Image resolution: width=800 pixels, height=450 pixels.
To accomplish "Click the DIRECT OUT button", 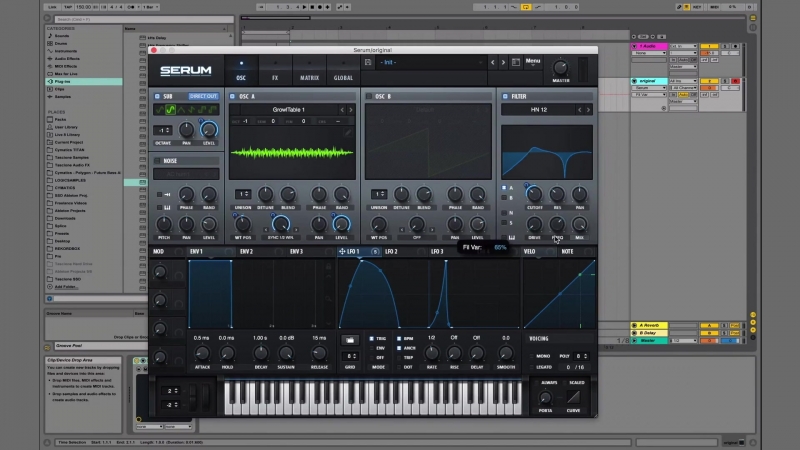I will [203, 96].
